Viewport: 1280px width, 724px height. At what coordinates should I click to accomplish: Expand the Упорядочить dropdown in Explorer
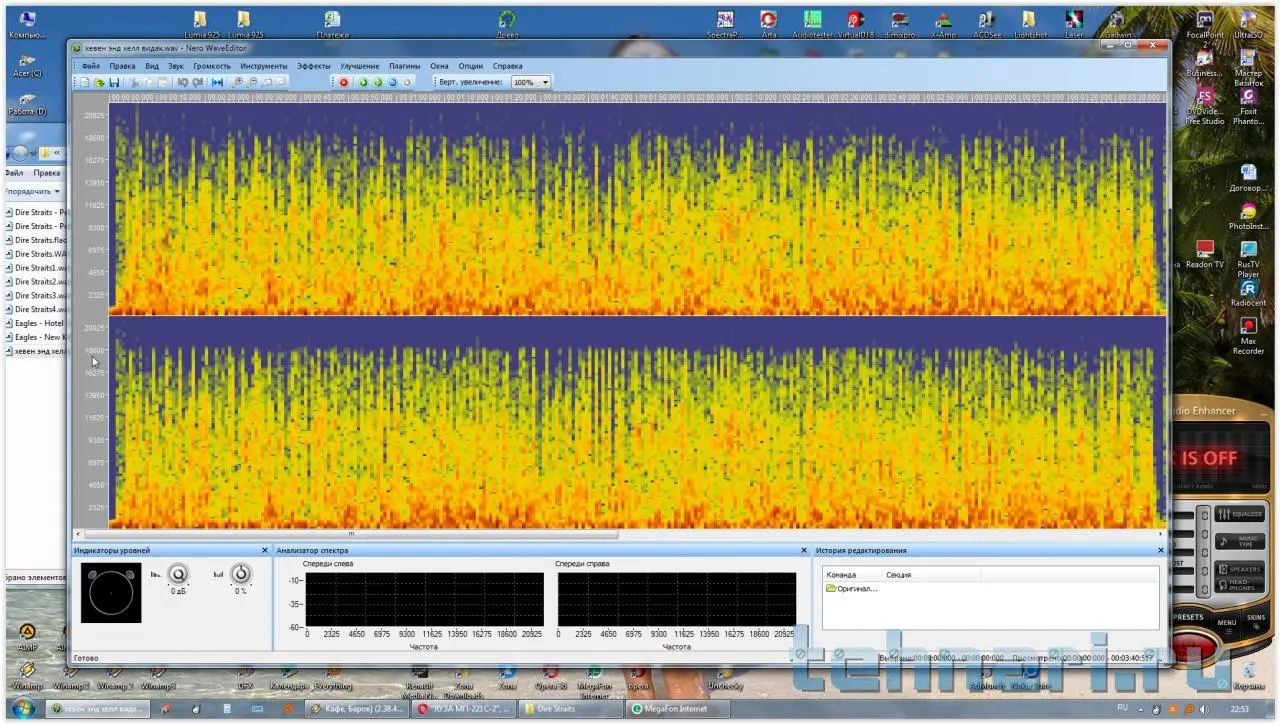click(x=32, y=191)
